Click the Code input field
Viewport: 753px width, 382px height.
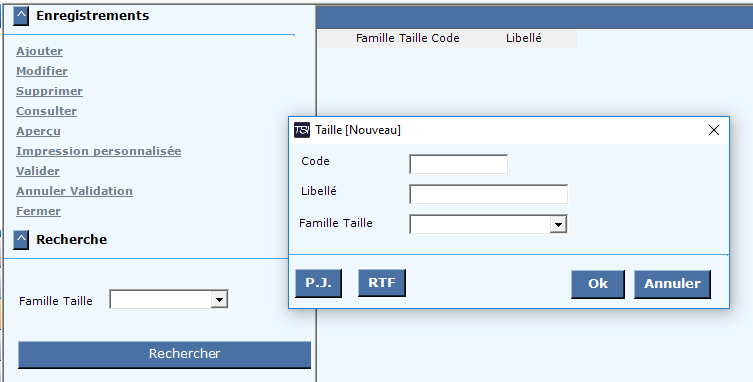pyautogui.click(x=458, y=164)
